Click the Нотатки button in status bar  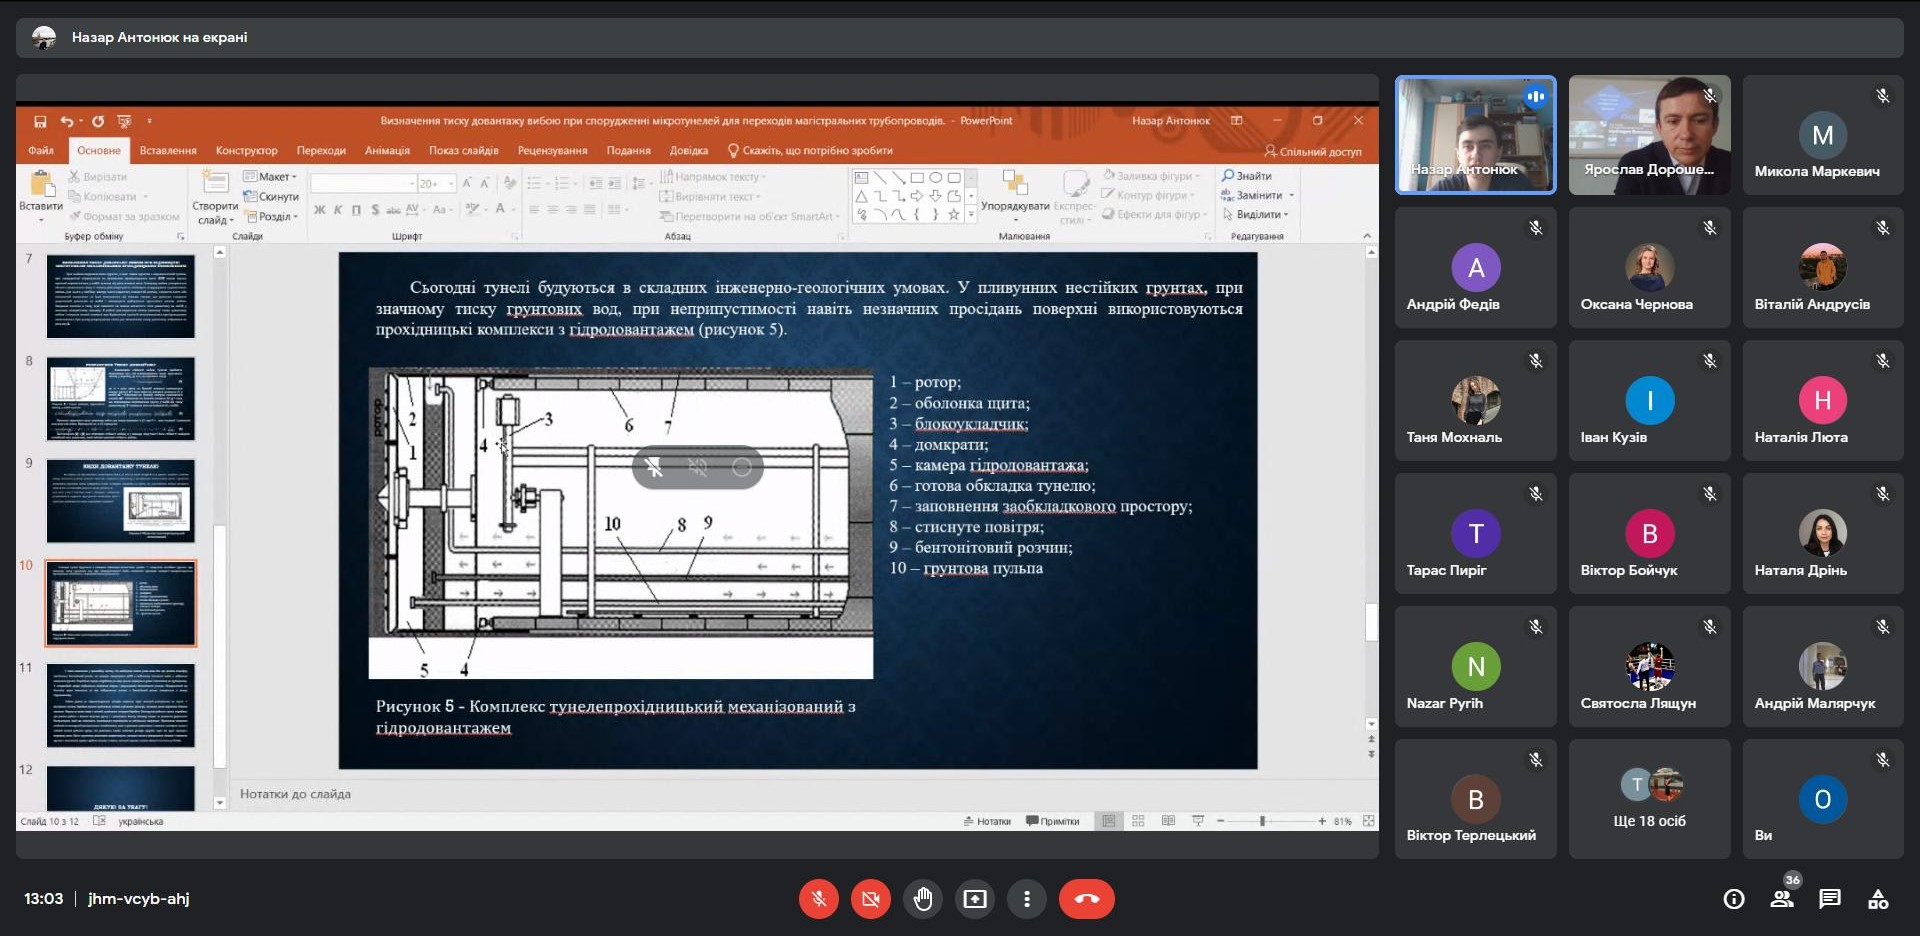[987, 821]
